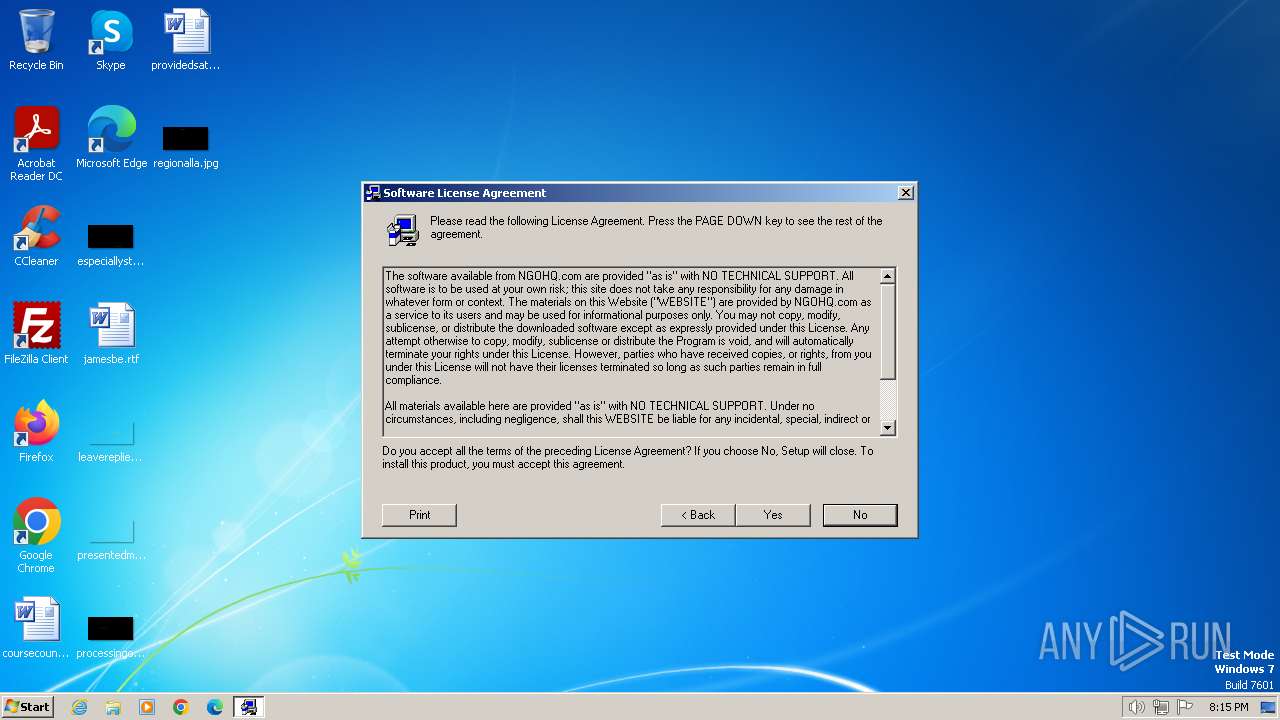Open the taskbar clock showing 8:15 PM

pos(1228,707)
